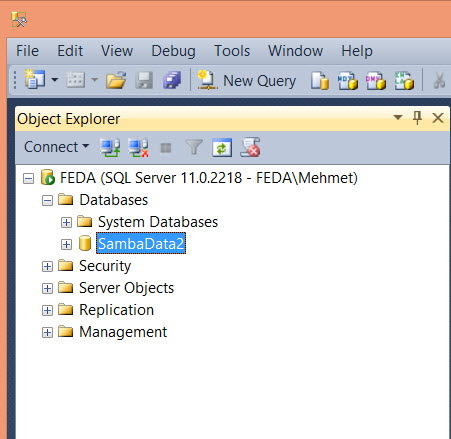
Task: Select the SambaData2 database
Action: pos(141,244)
